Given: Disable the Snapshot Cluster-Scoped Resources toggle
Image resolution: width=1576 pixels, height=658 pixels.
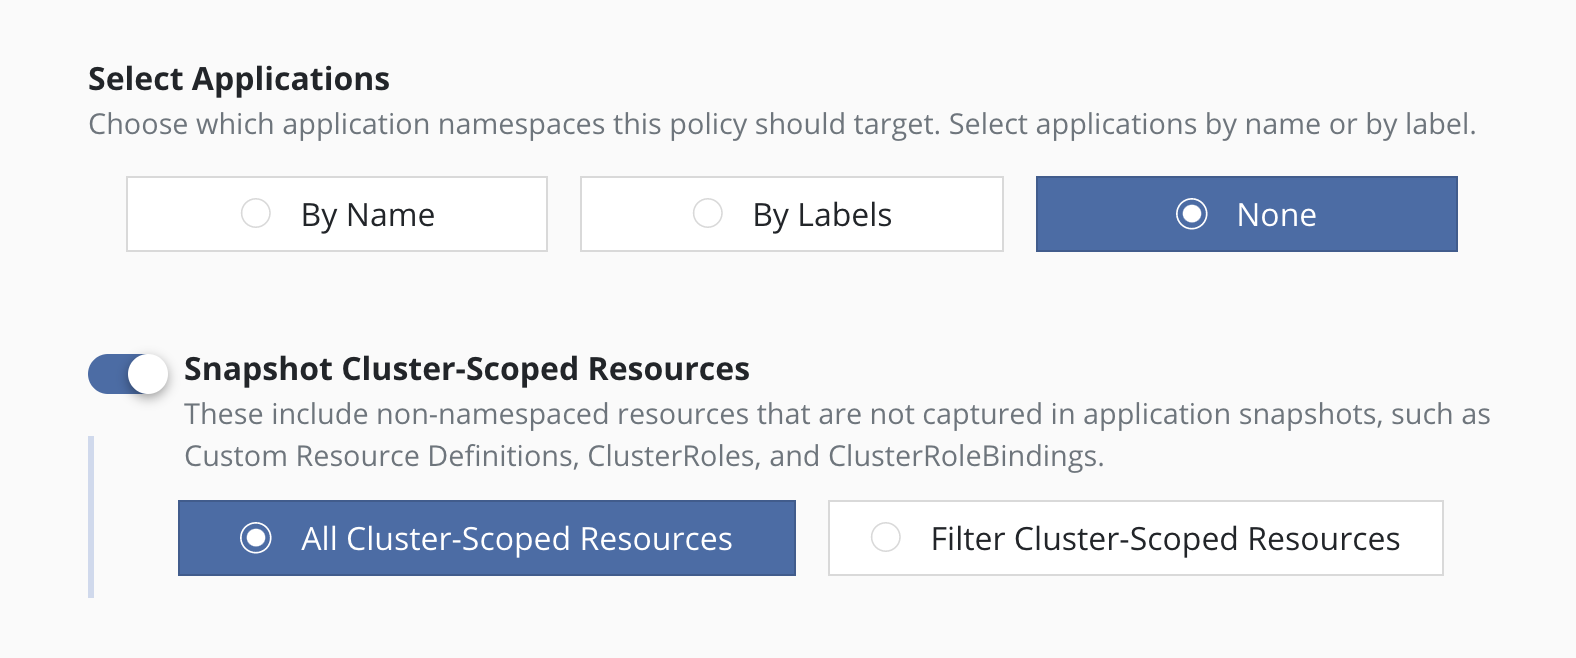Looking at the screenshot, I should coord(127,370).
